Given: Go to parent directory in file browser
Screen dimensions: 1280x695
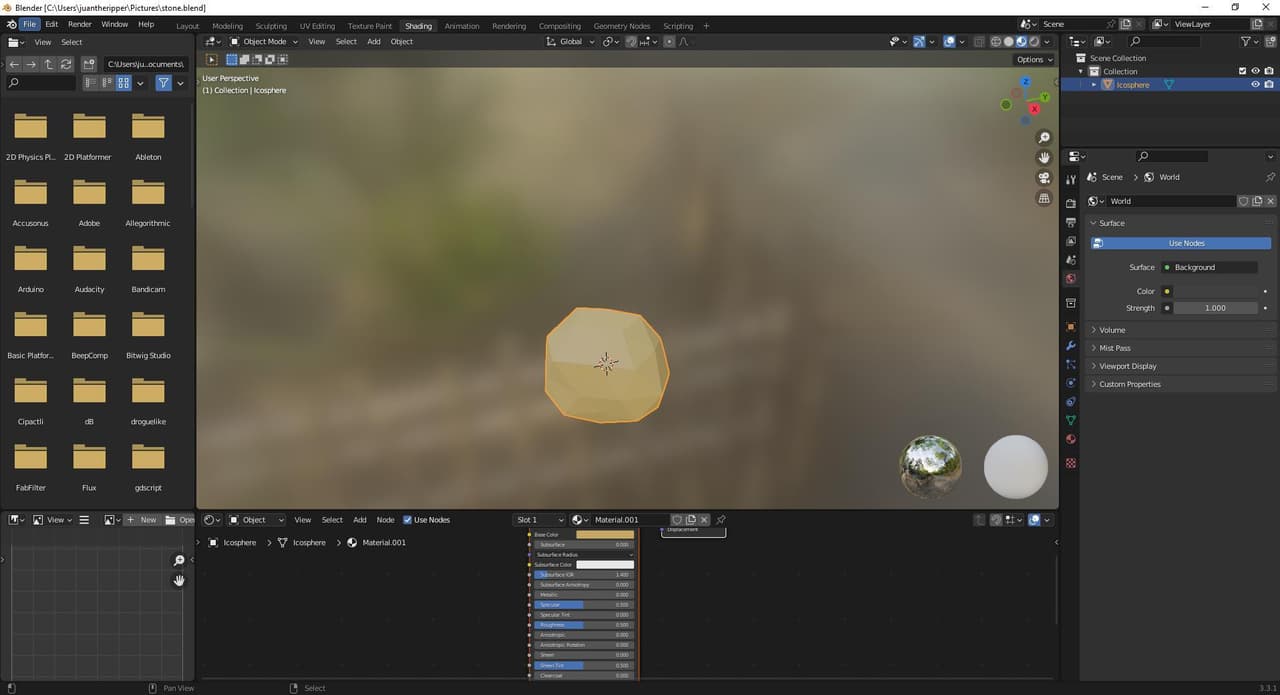Looking at the screenshot, I should tap(48, 64).
